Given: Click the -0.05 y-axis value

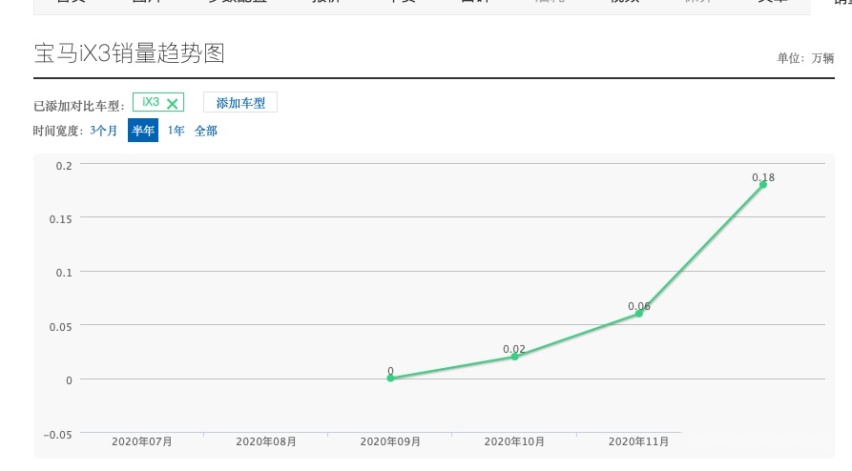Looking at the screenshot, I should 58,435.
